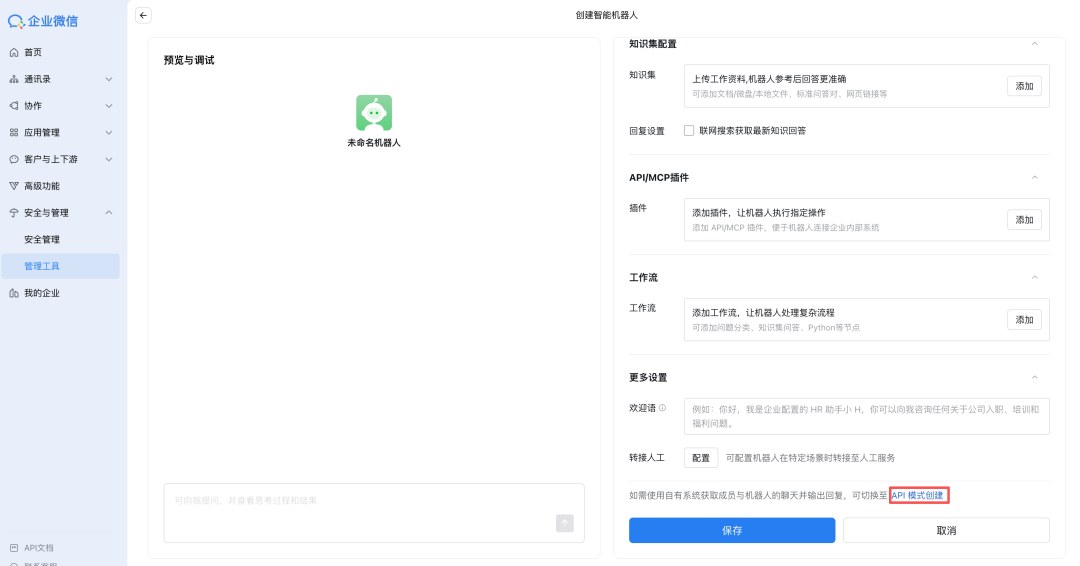Click 添加工作流，让机器人处理复杂流程 text
1080x566 pixels.
point(763,313)
